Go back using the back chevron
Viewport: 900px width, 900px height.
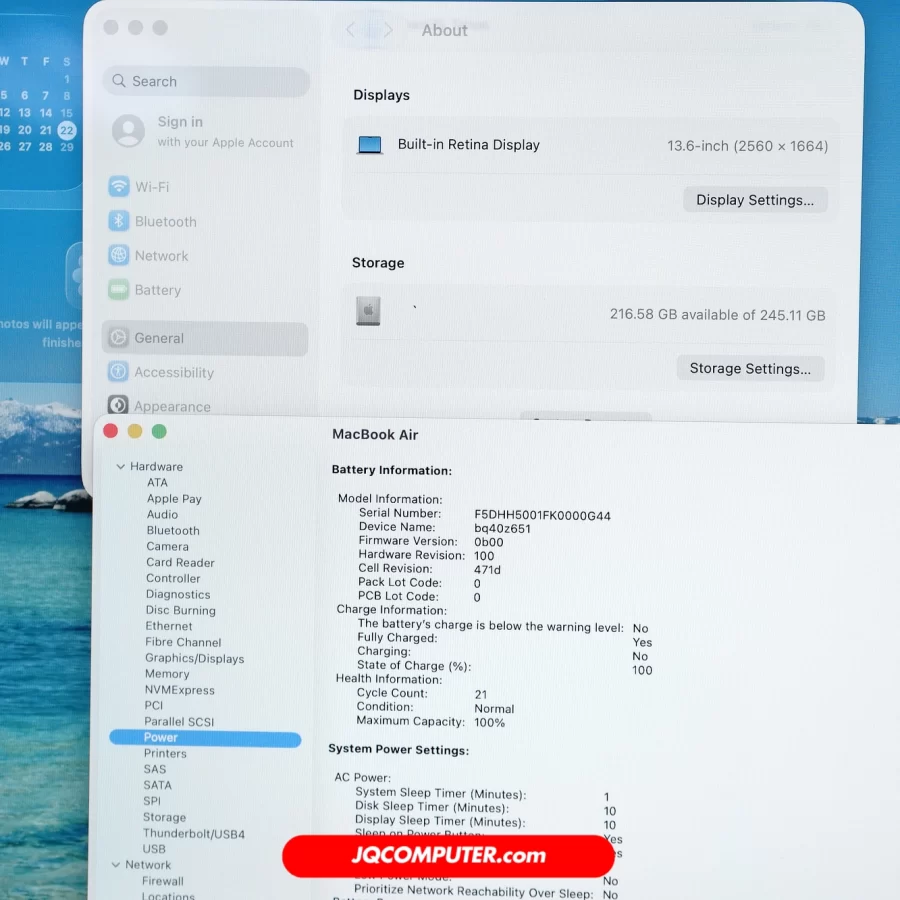tap(350, 30)
